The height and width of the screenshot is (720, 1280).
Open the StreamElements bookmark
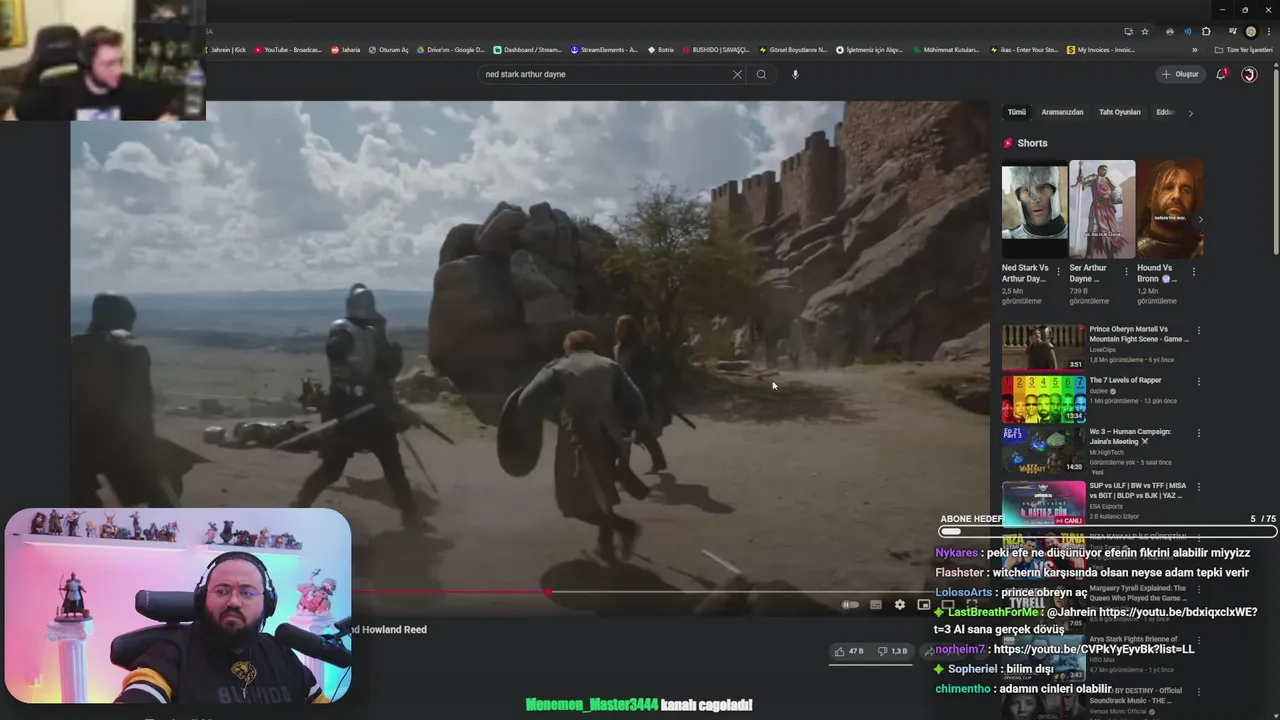pos(604,49)
